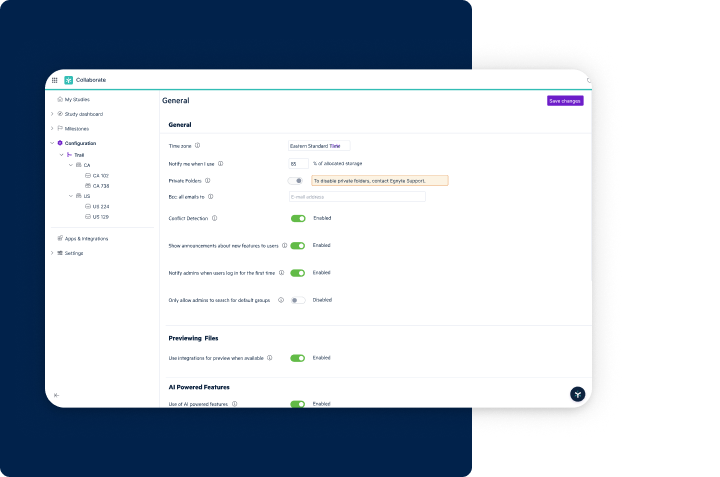Show info for default groups search setting
This screenshot has width=720, height=477.
[x=281, y=300]
